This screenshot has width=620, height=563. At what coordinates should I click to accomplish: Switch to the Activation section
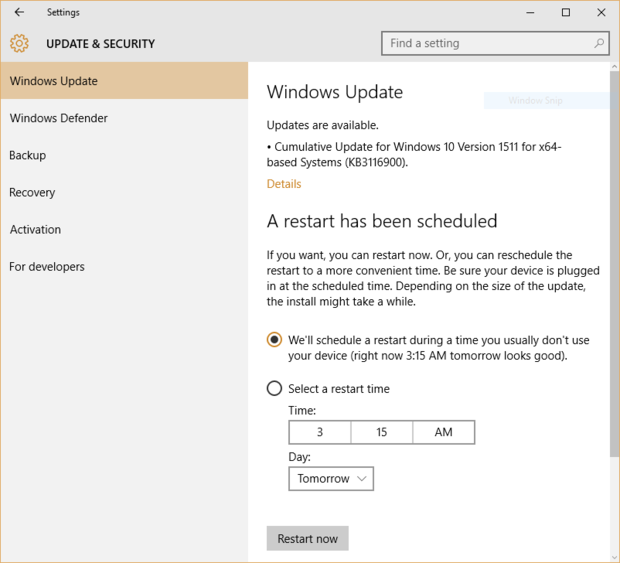pyautogui.click(x=124, y=229)
